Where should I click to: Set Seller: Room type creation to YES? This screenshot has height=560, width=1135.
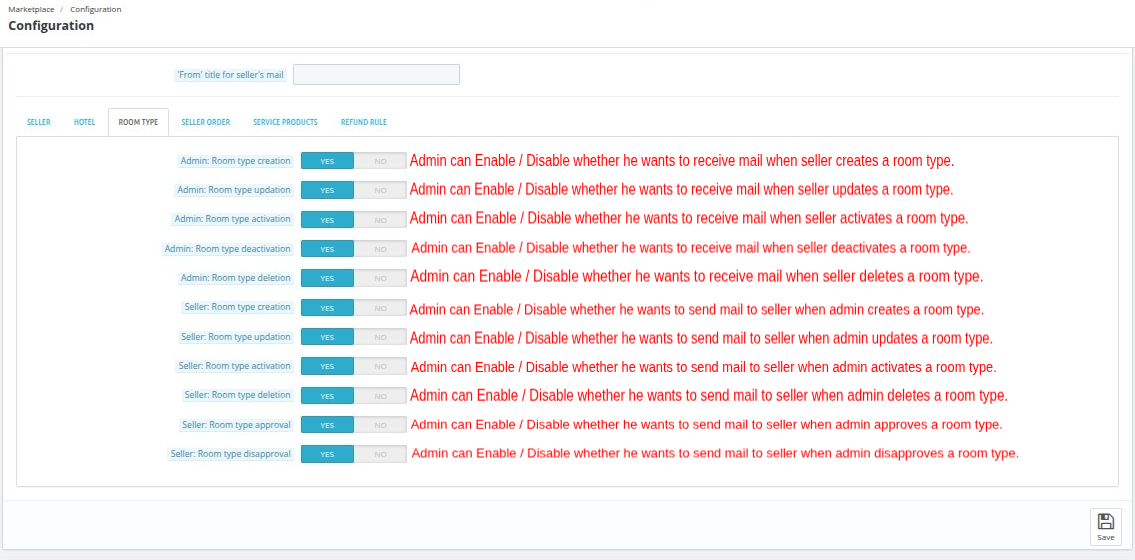[327, 307]
